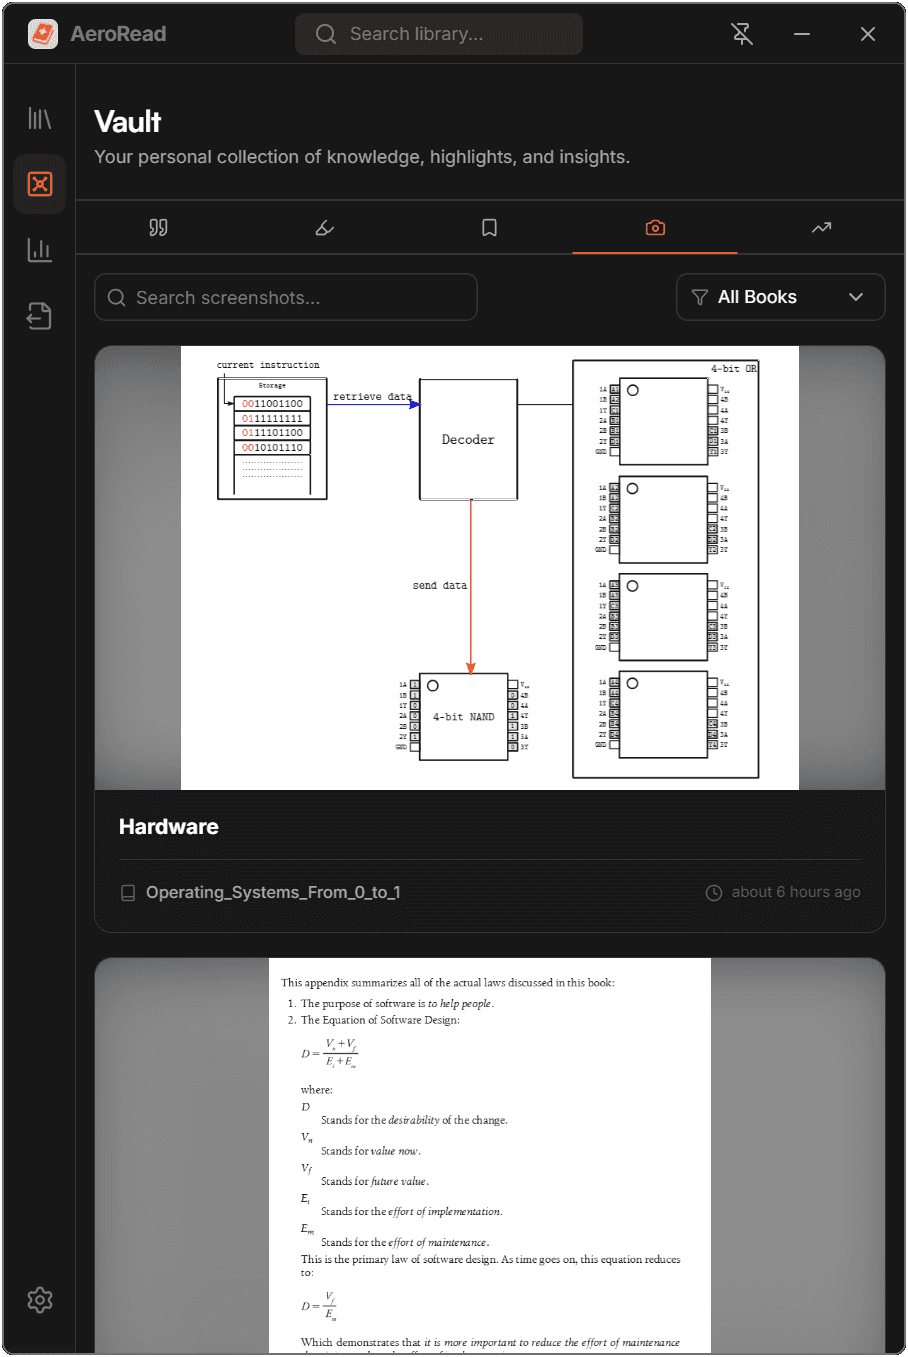Image resolution: width=908 pixels, height=1357 pixels.
Task: Open the Hardware diagram screenshot thumbnail
Action: point(490,568)
